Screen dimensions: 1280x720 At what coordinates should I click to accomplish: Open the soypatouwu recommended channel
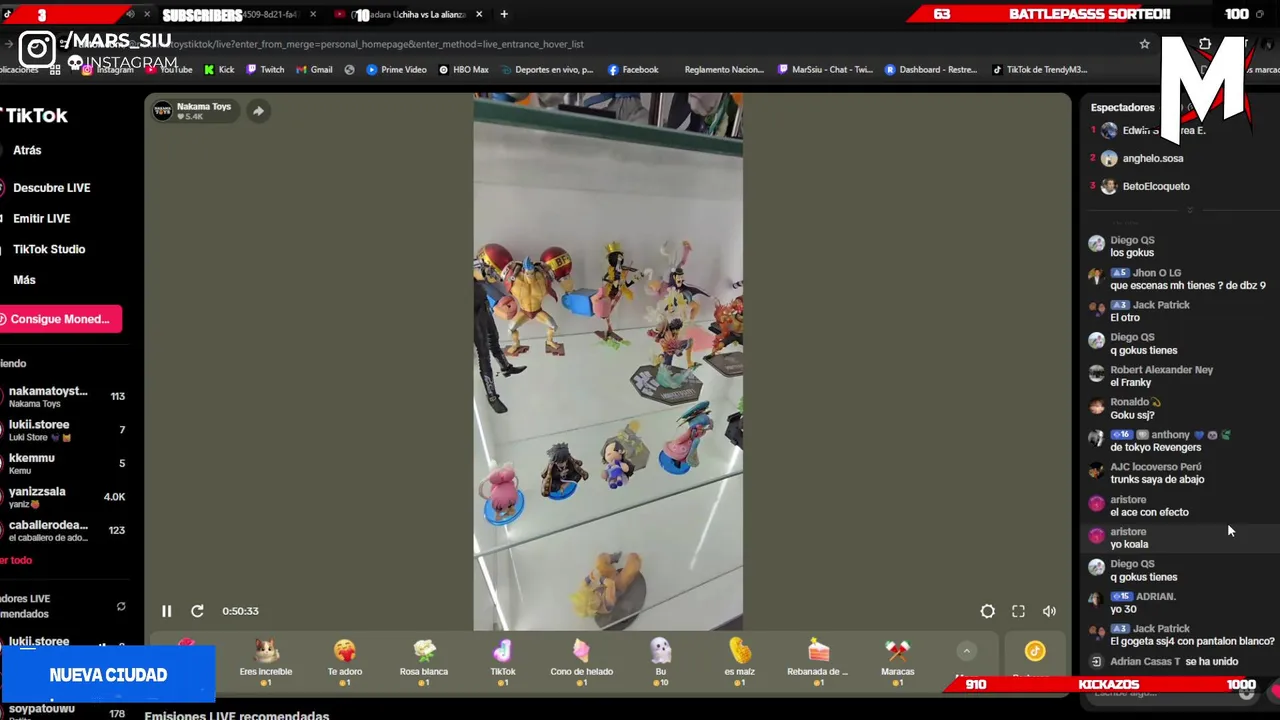(63, 711)
